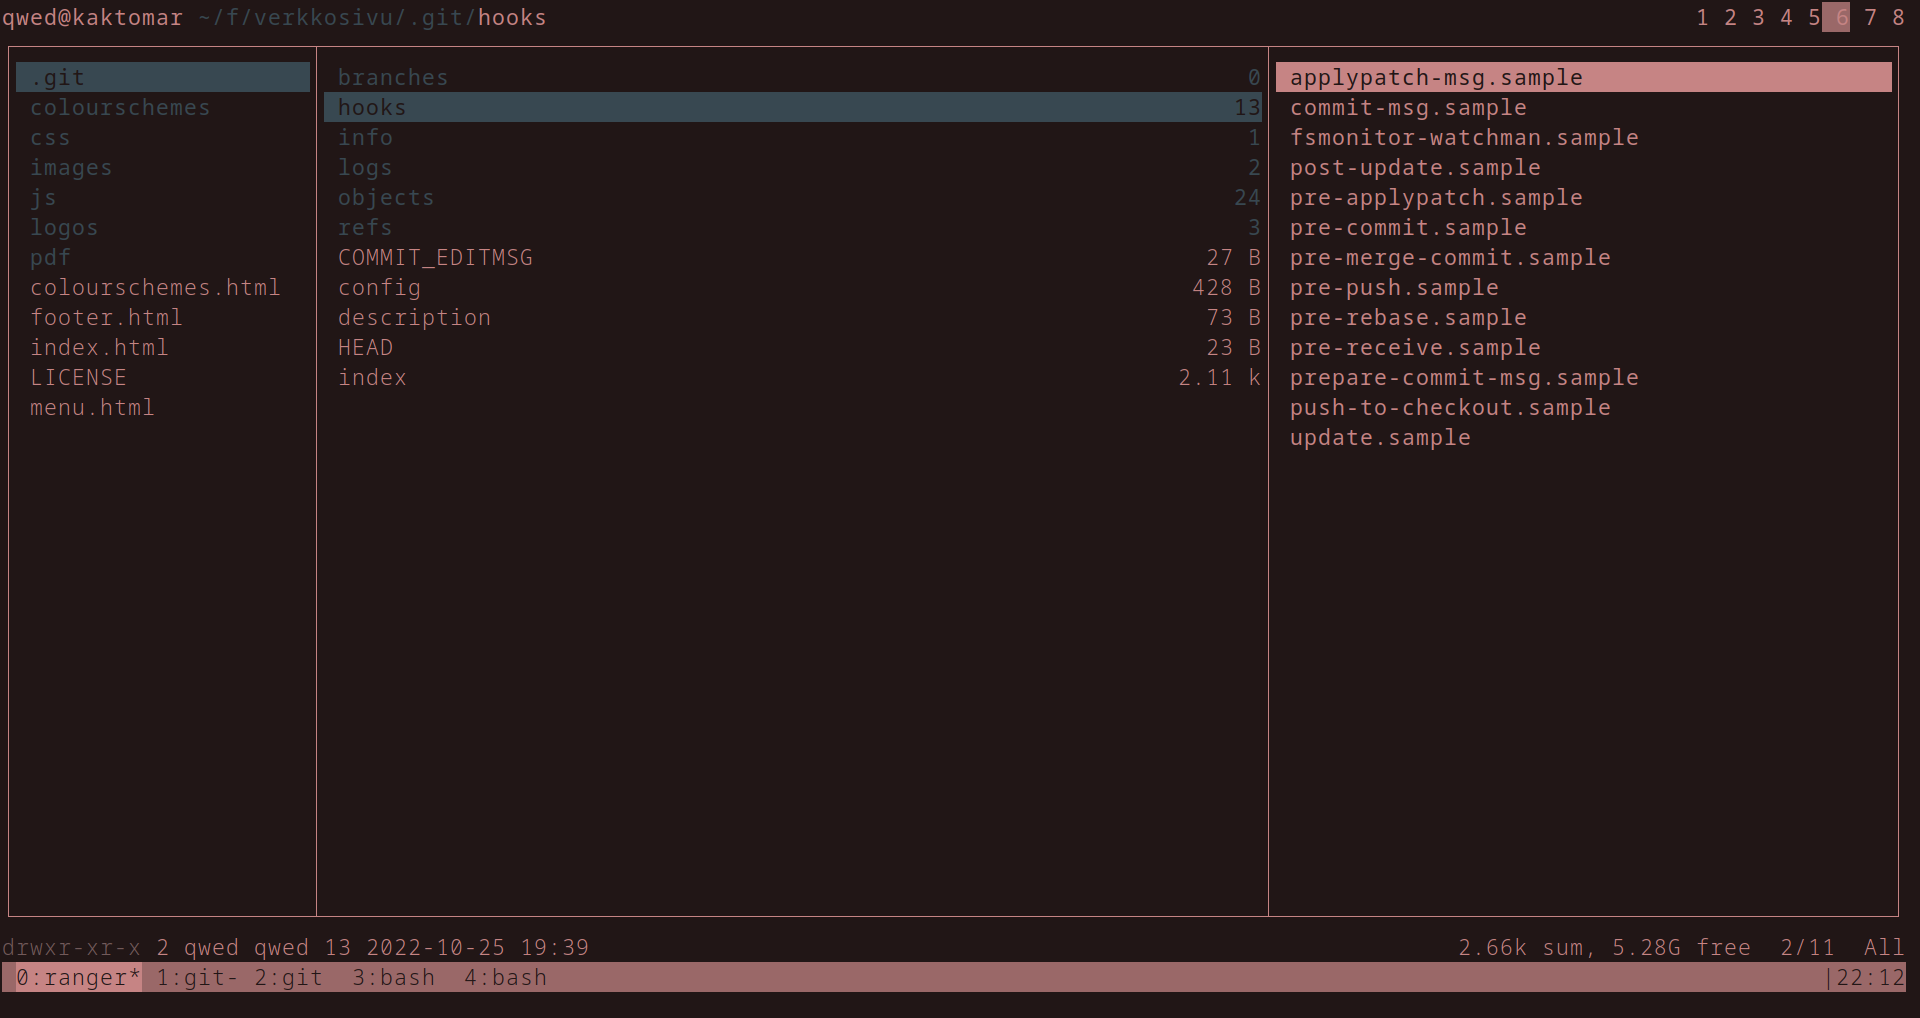
Task: Select the highlighted hooks directory
Action: pos(372,108)
